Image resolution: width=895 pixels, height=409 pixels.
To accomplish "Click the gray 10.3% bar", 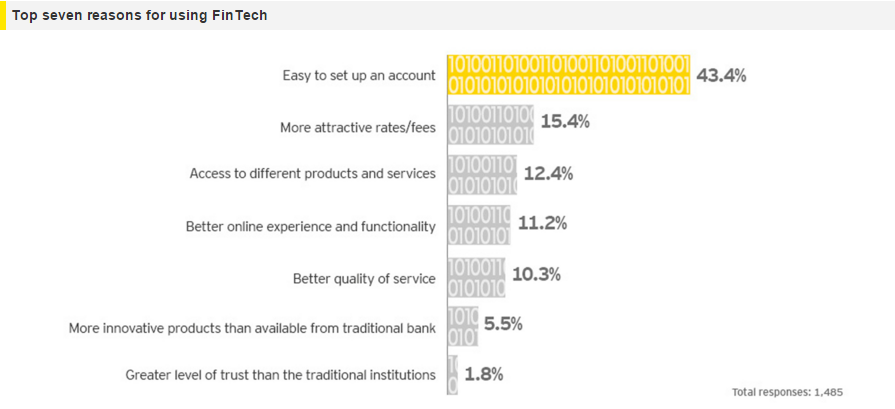I will [476, 278].
